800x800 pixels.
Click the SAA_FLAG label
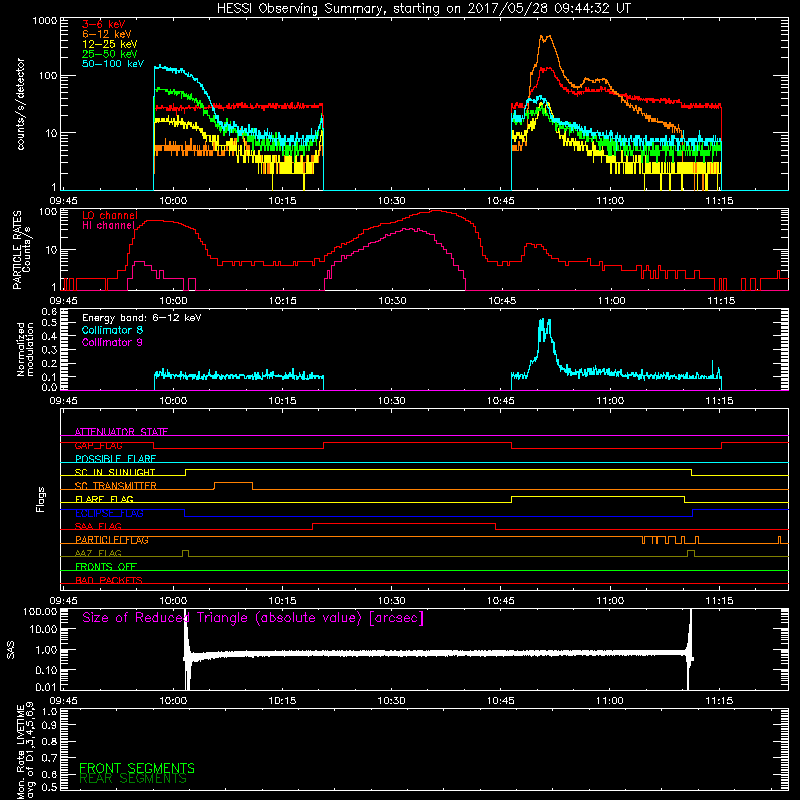pyautogui.click(x=98, y=526)
